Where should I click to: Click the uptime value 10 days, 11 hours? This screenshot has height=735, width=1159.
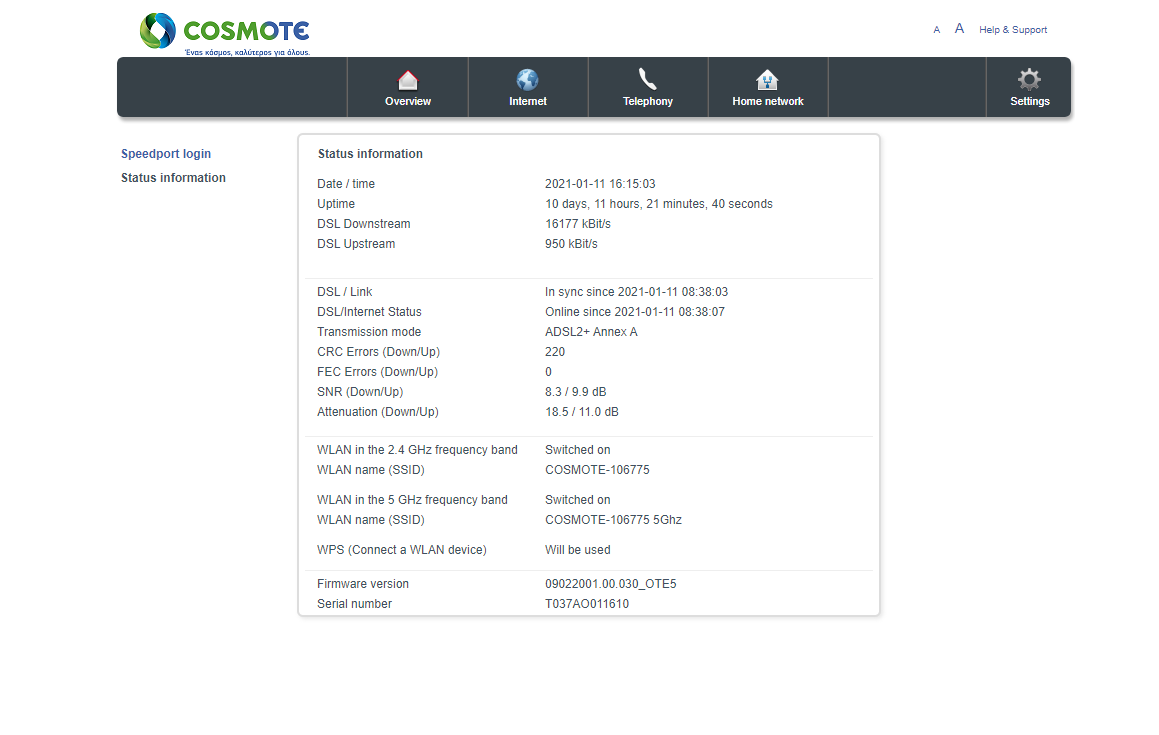(x=659, y=204)
